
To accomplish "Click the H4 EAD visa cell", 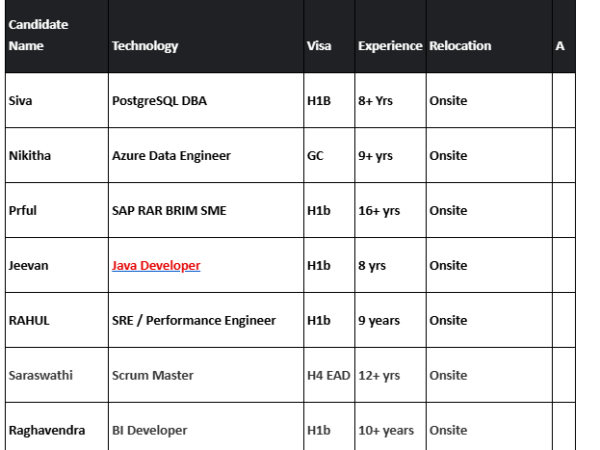I will point(329,375).
